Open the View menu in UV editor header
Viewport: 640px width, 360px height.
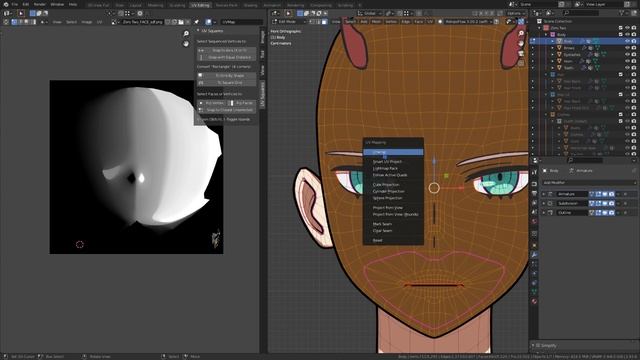tap(57, 22)
